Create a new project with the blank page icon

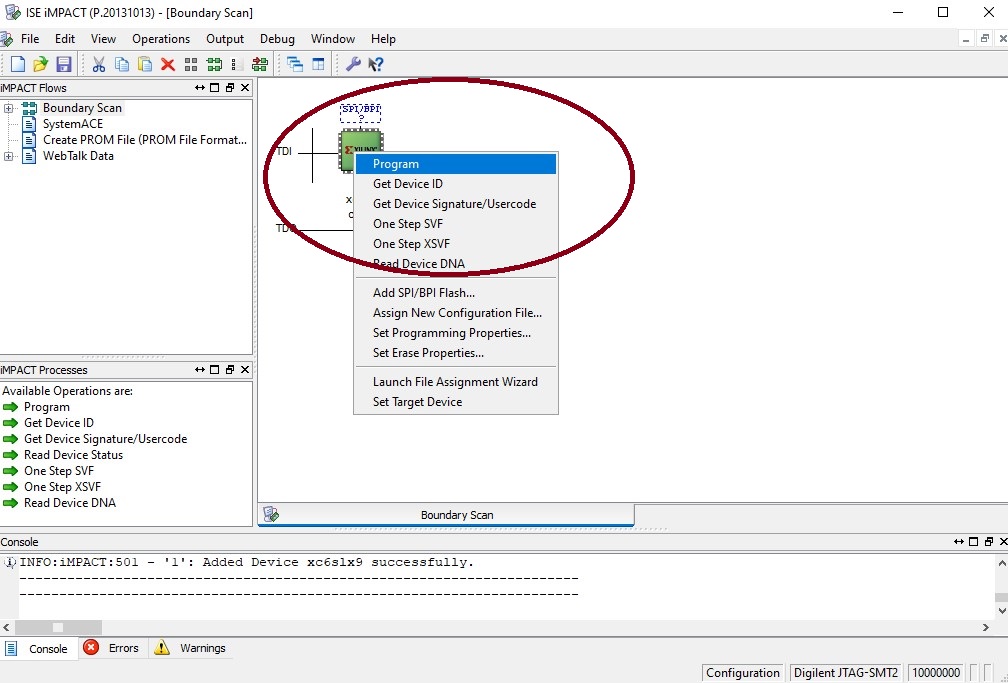point(18,64)
